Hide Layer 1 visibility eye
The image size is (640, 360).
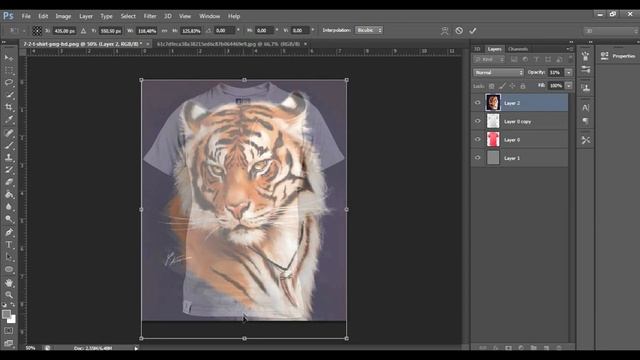tap(478, 158)
